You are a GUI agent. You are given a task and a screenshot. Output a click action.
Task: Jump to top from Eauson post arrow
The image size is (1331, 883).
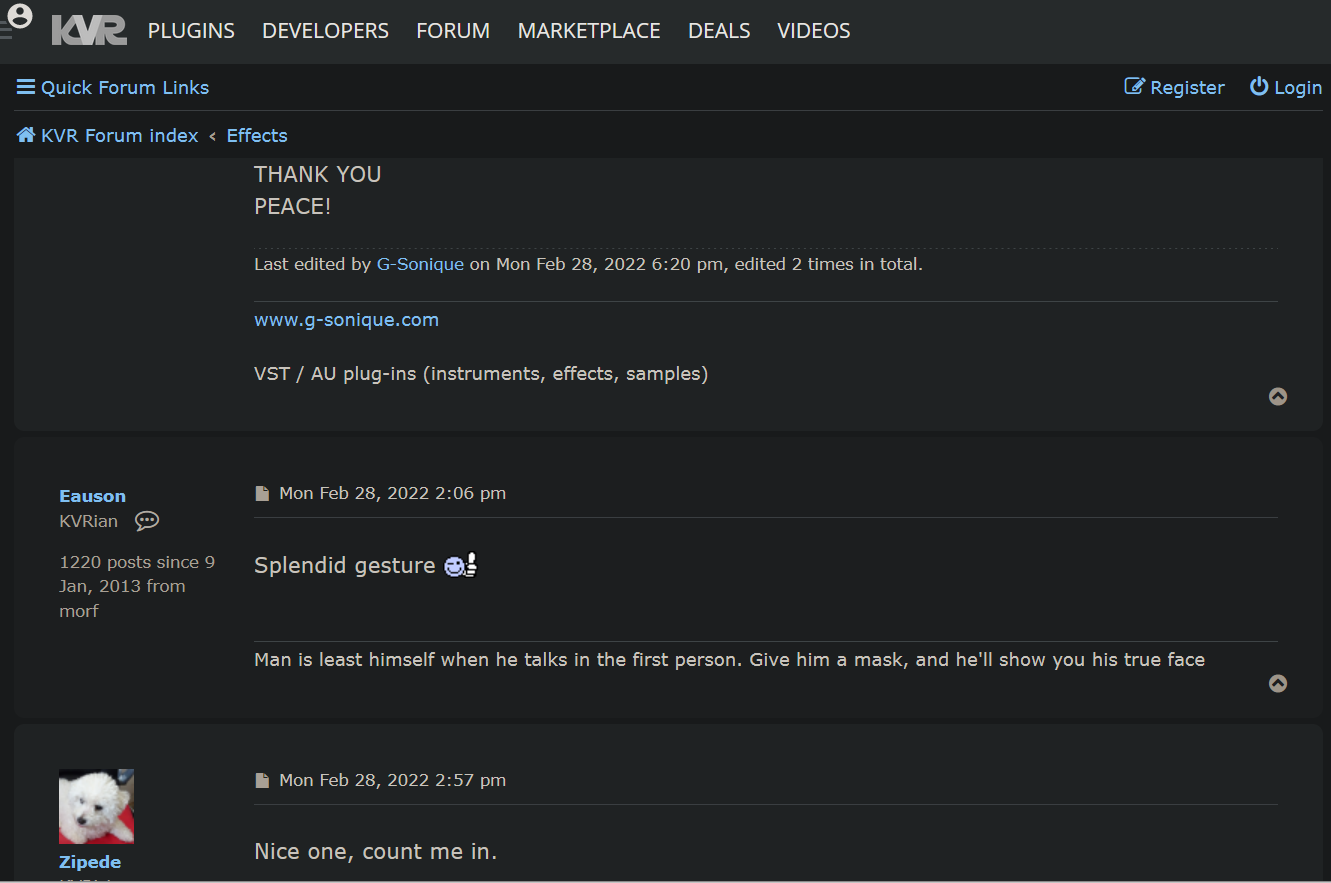(1278, 684)
